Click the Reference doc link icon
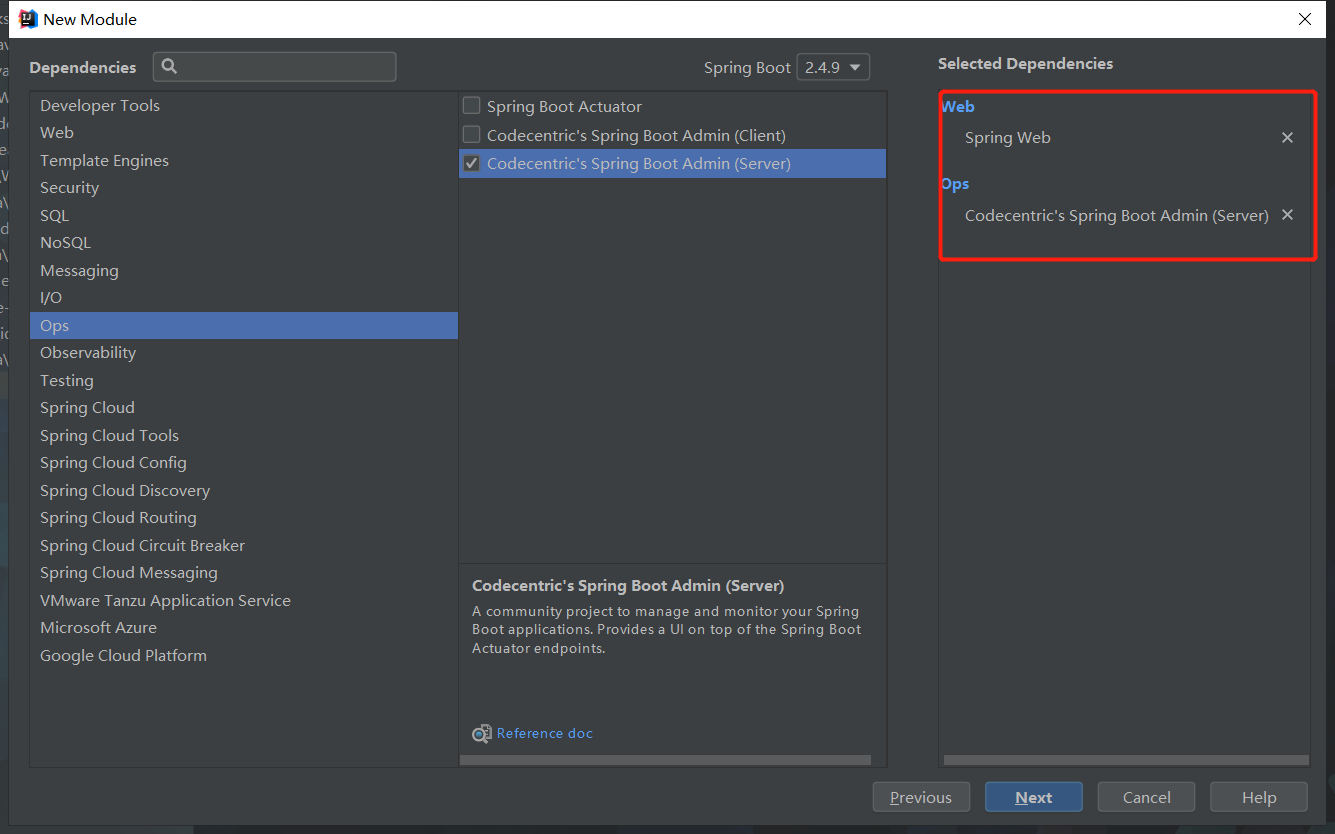The width and height of the screenshot is (1335, 834). [x=481, y=734]
